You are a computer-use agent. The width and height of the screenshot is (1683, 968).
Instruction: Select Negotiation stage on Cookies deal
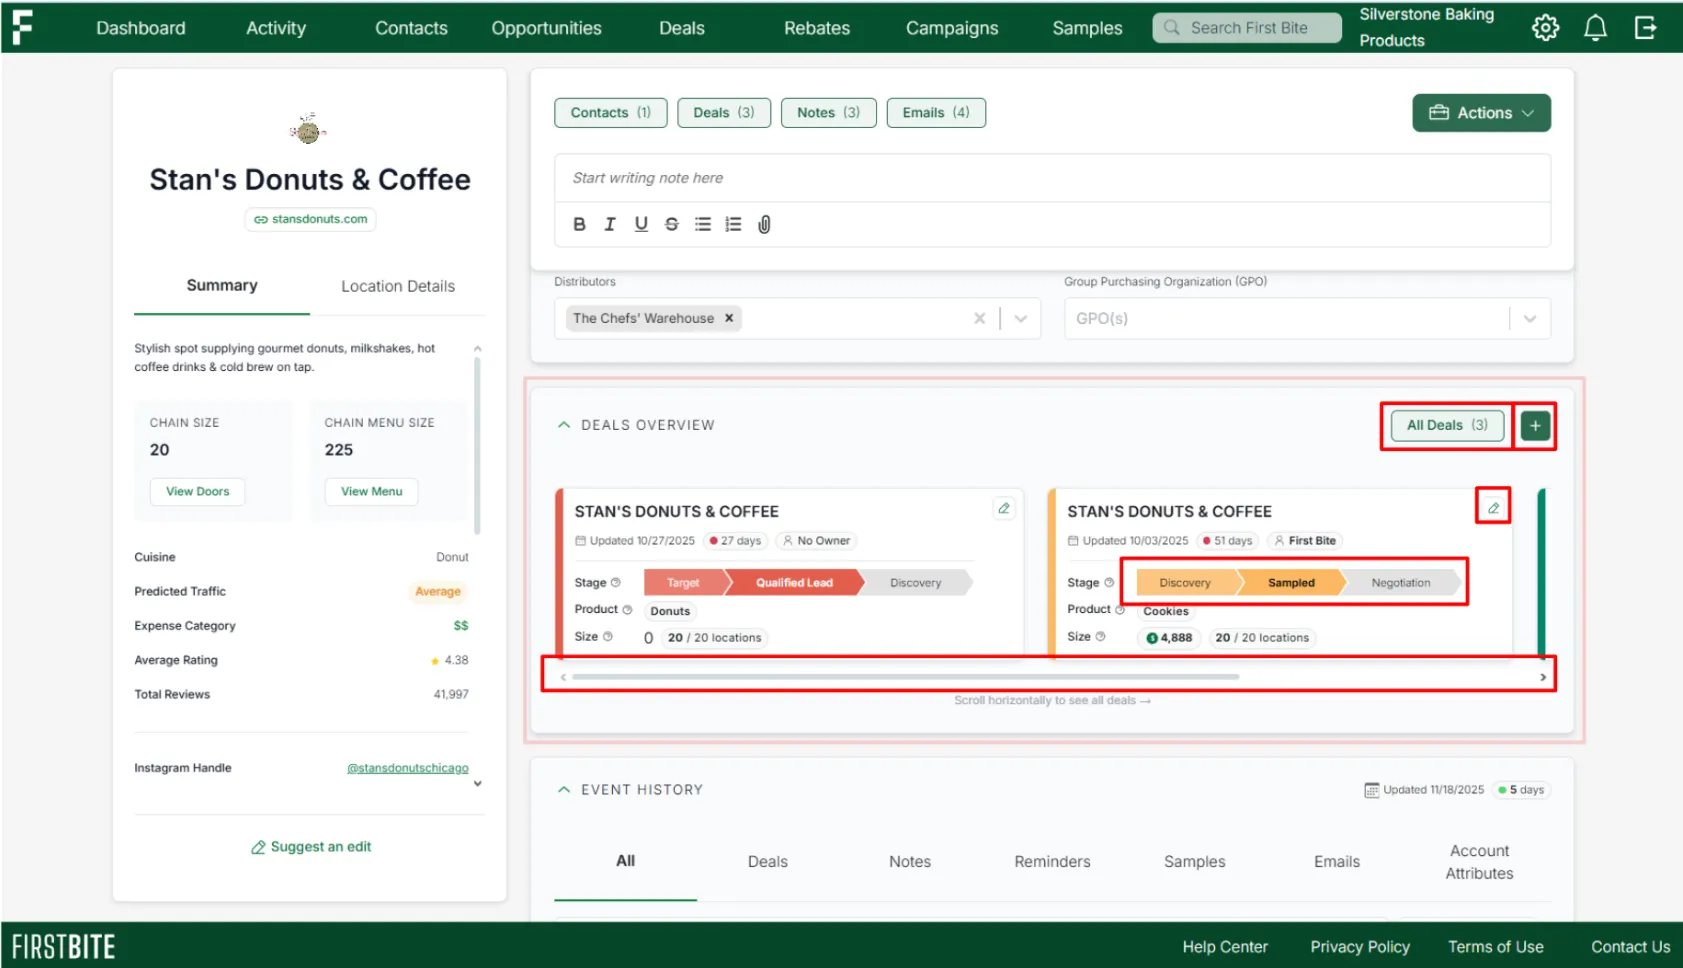tap(1401, 583)
